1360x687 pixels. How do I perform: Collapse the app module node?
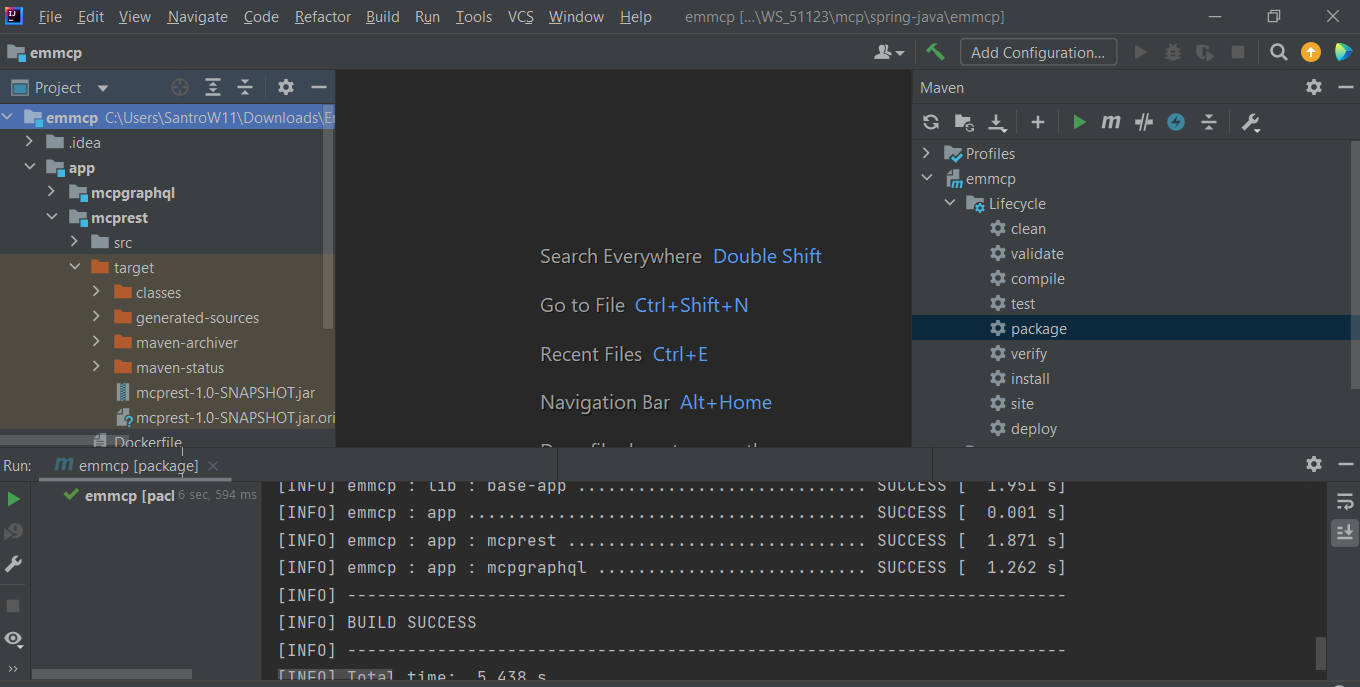(30, 167)
